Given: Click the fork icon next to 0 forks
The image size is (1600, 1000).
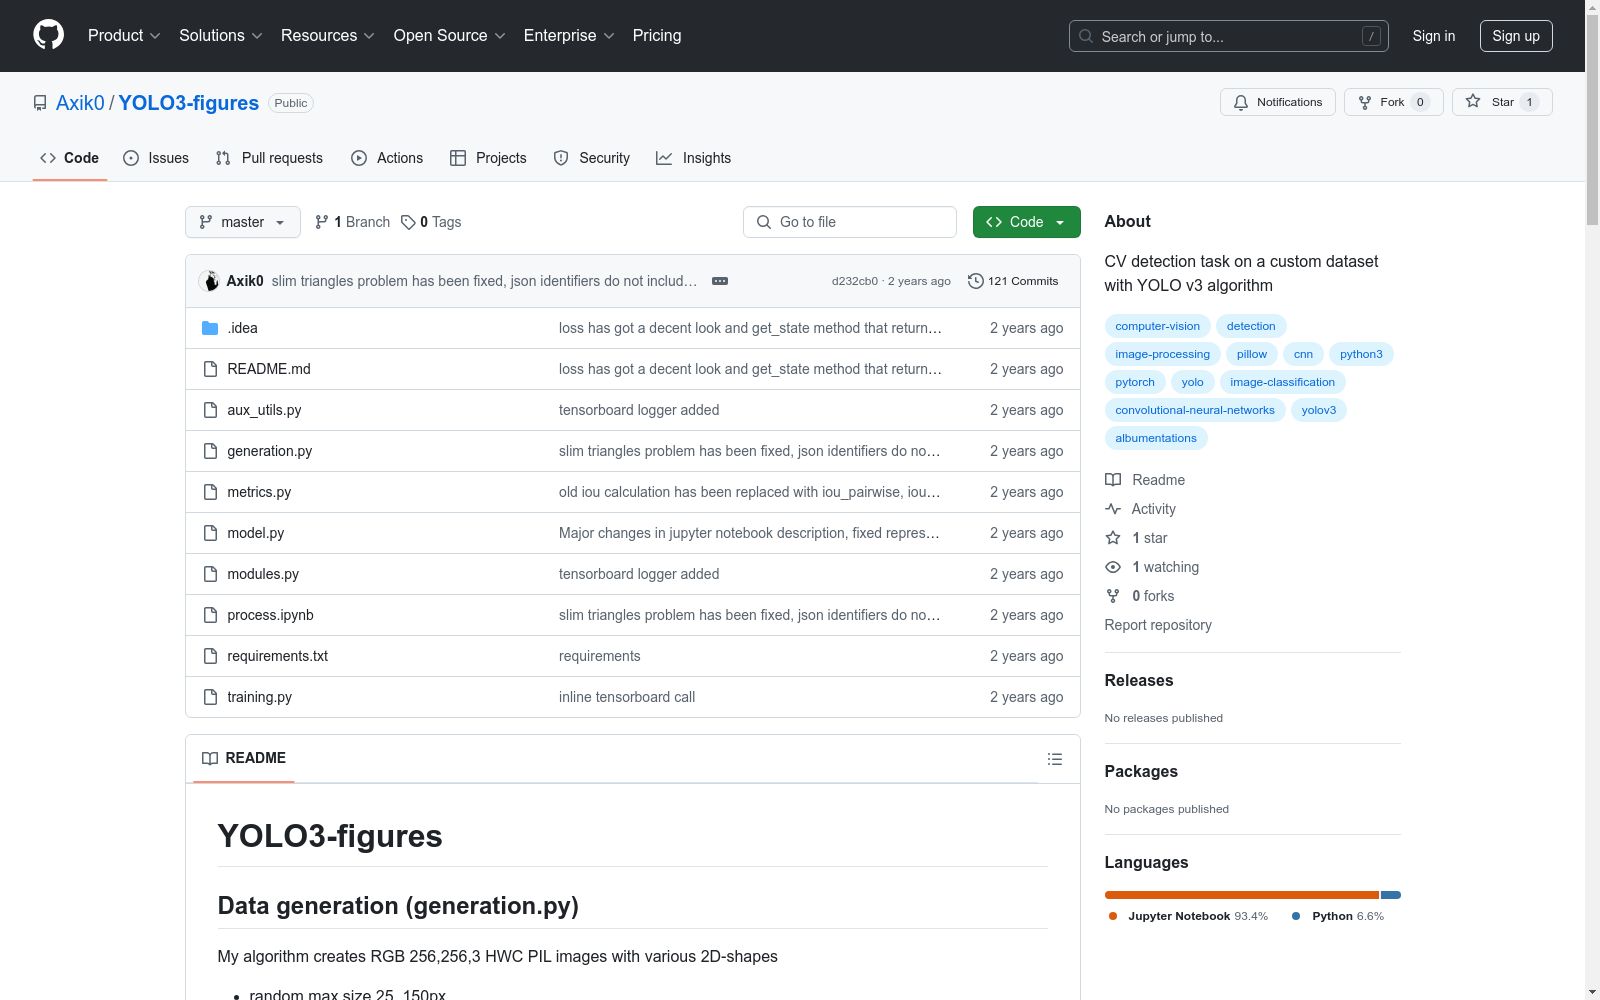Looking at the screenshot, I should click(1113, 596).
